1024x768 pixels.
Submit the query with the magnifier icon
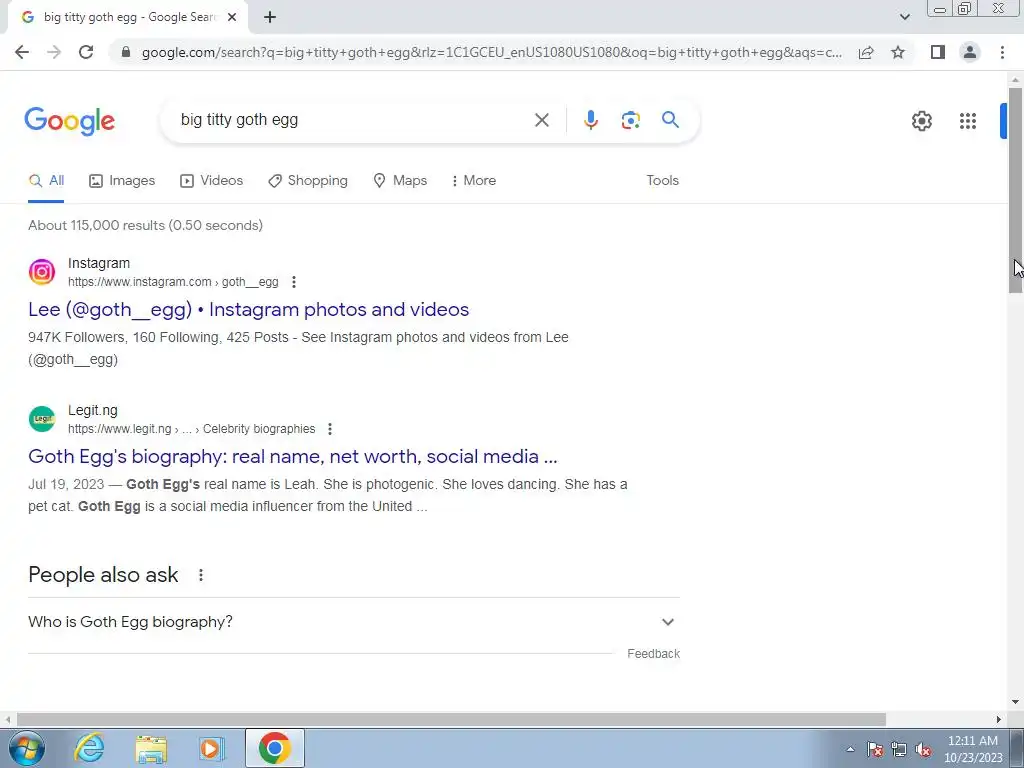coord(670,120)
